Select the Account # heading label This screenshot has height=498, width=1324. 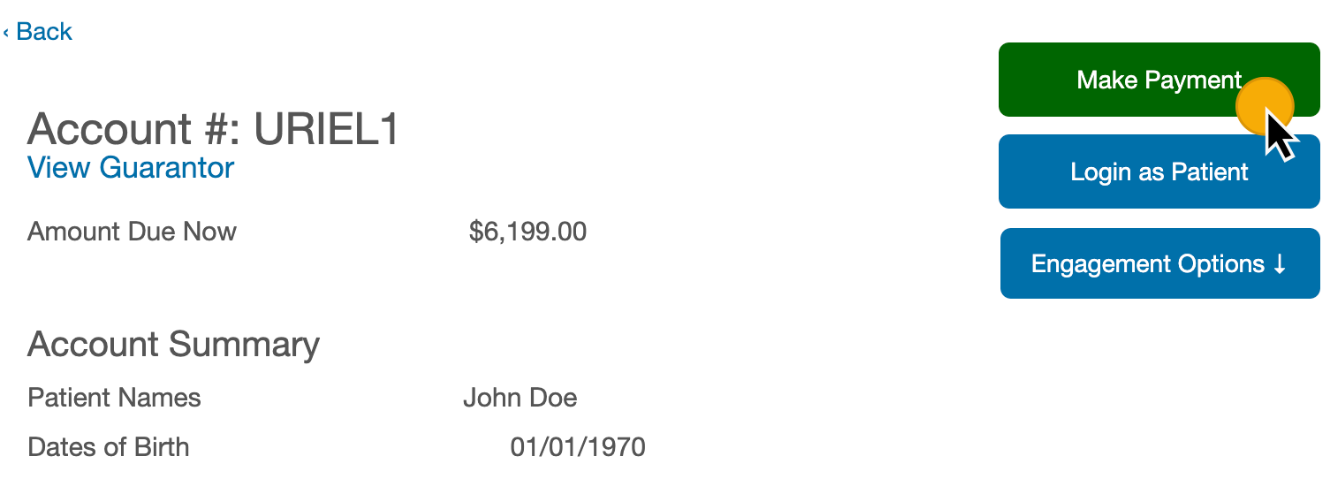tap(135, 129)
